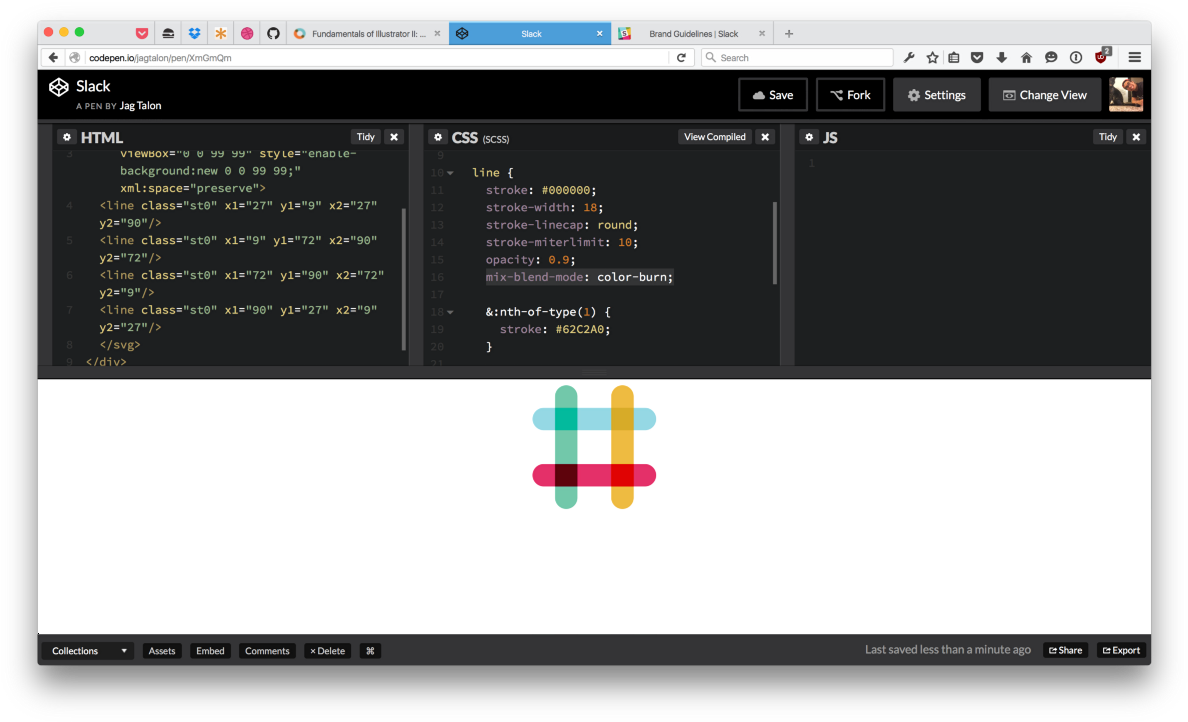1188x722 pixels.
Task: Fork the current pen
Action: (x=849, y=94)
